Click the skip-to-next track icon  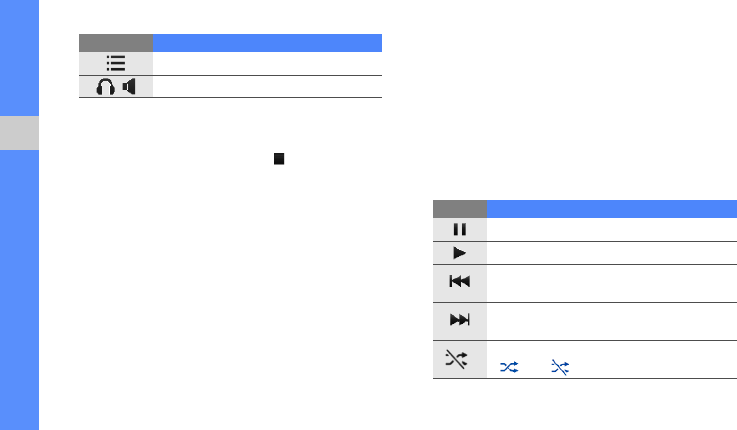(x=459, y=320)
